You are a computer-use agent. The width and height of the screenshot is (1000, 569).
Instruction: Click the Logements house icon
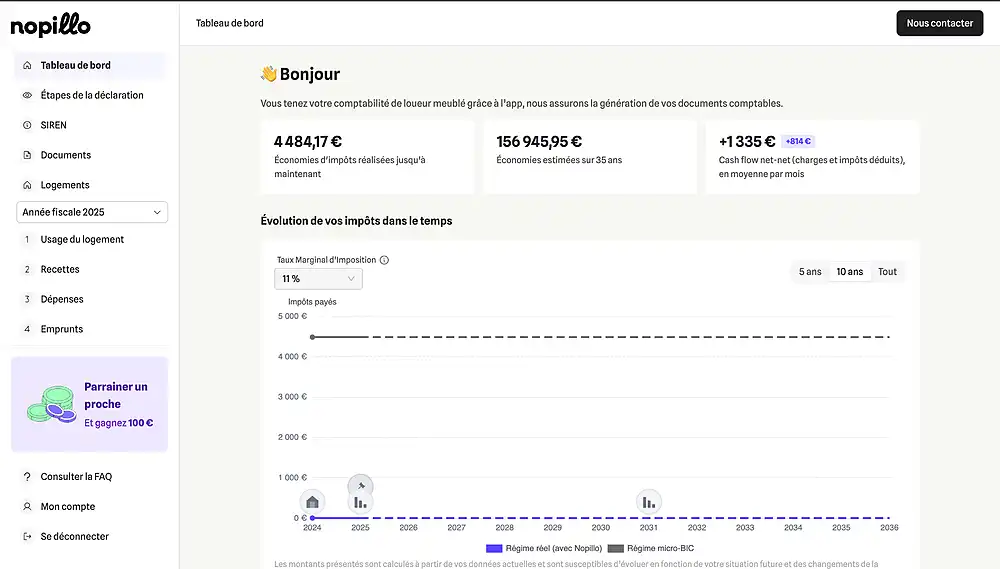tap(27, 185)
